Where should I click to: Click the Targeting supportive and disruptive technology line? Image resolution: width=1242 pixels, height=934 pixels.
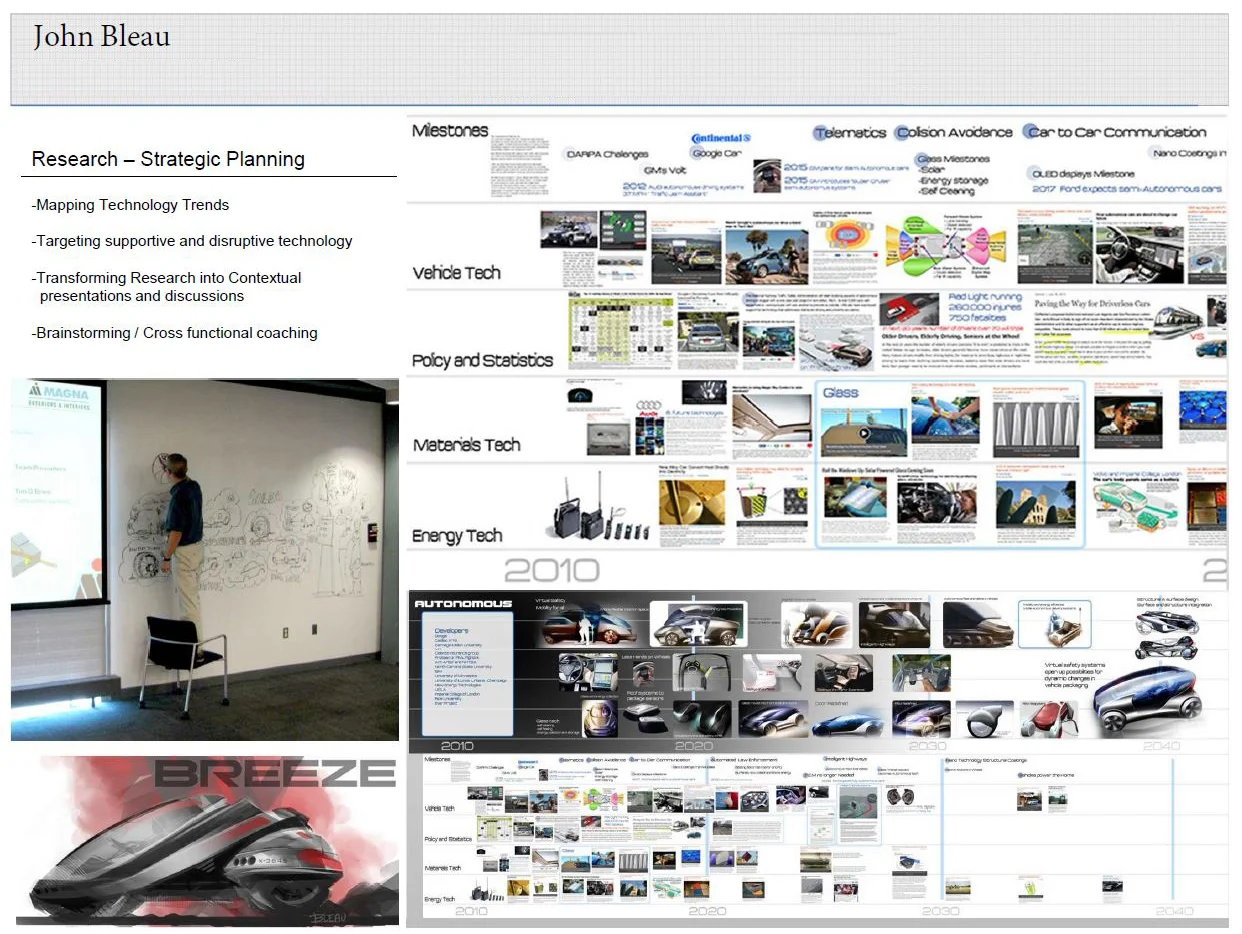[192, 241]
